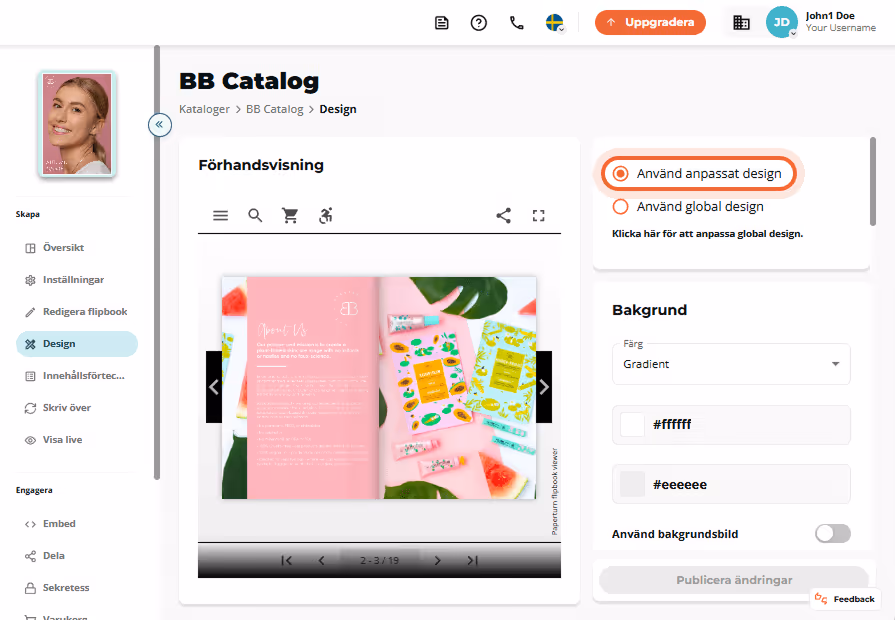The width and height of the screenshot is (895, 620).
Task: Click the accessibility wheelchair icon
Action: click(325, 215)
